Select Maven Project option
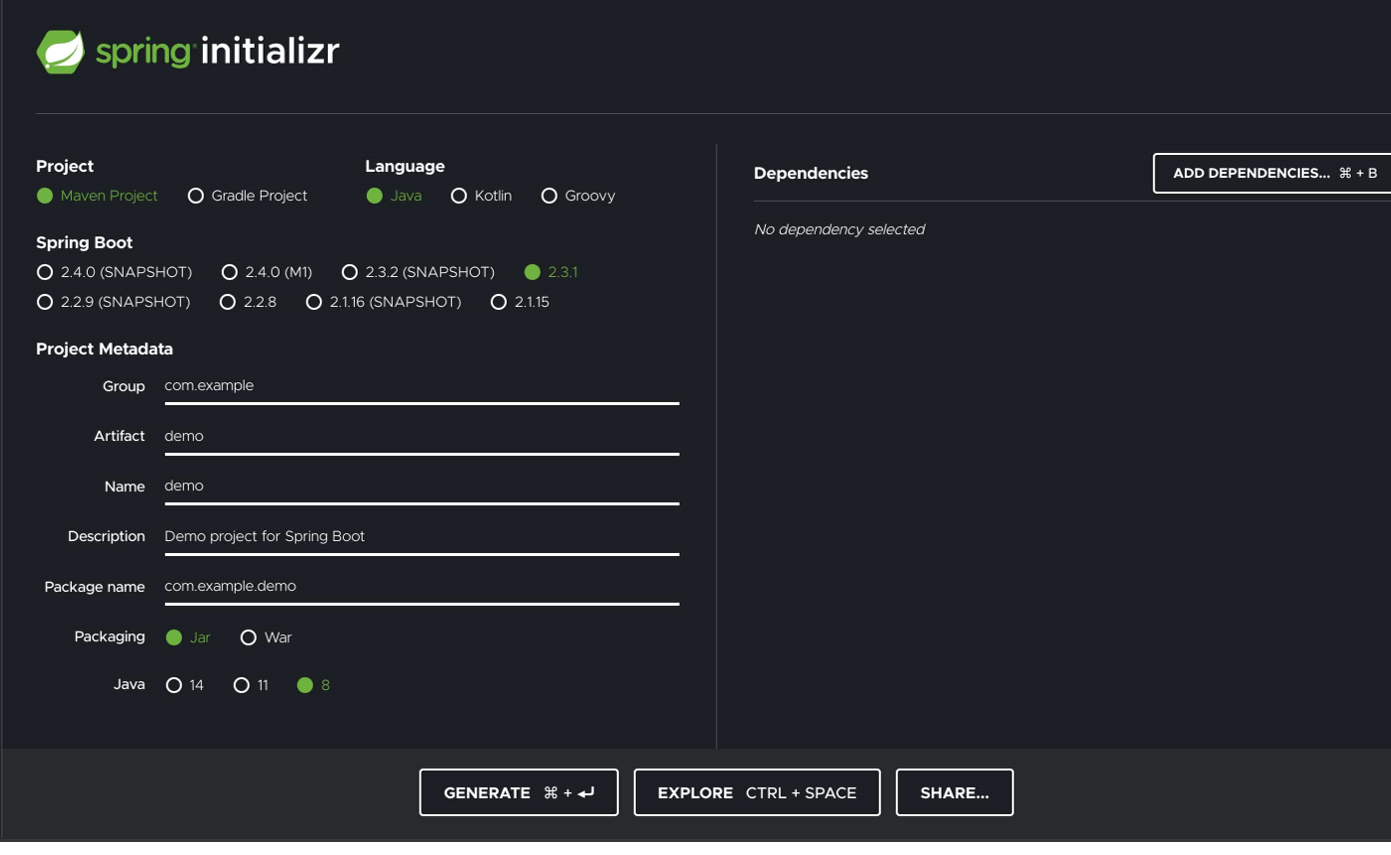Image resolution: width=1391 pixels, height=855 pixels. tap(45, 196)
